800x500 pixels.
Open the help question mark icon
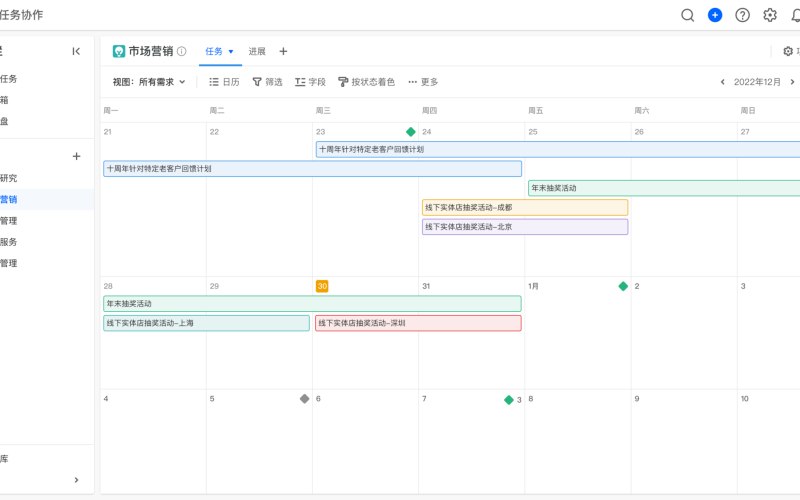[742, 15]
